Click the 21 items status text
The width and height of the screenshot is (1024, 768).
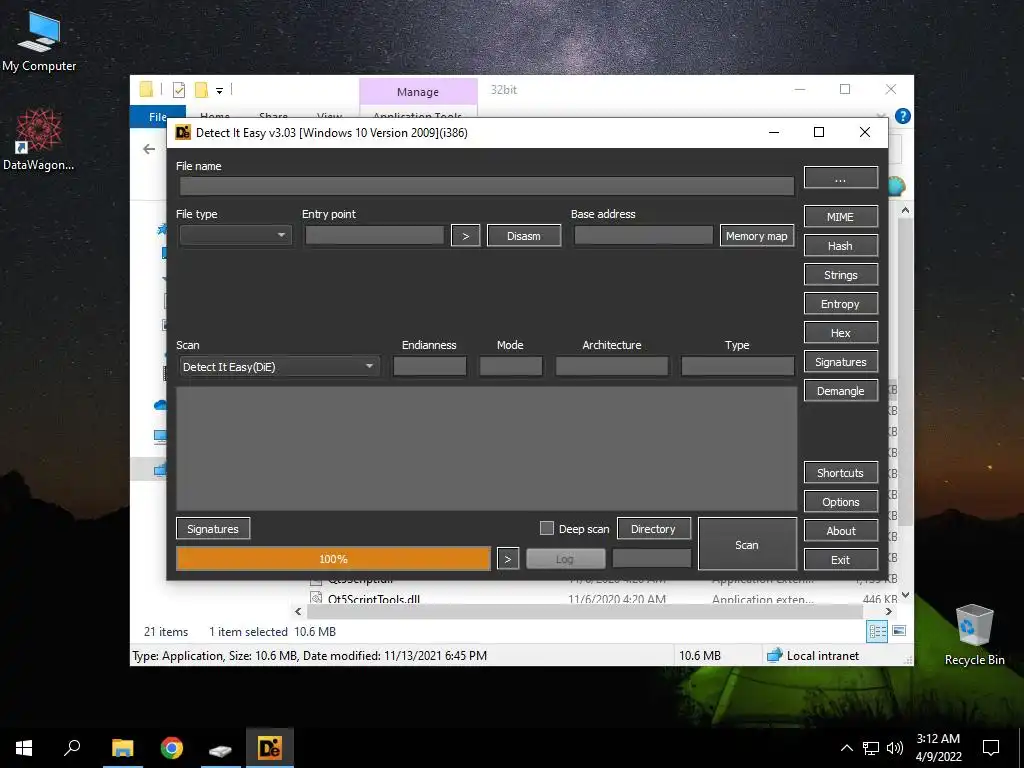tap(166, 632)
